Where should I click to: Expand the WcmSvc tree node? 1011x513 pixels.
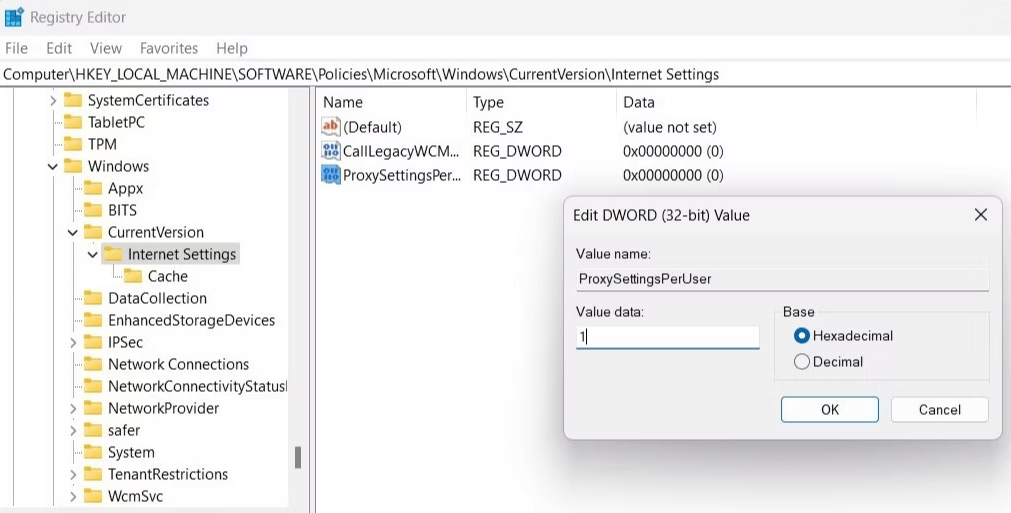[73, 496]
